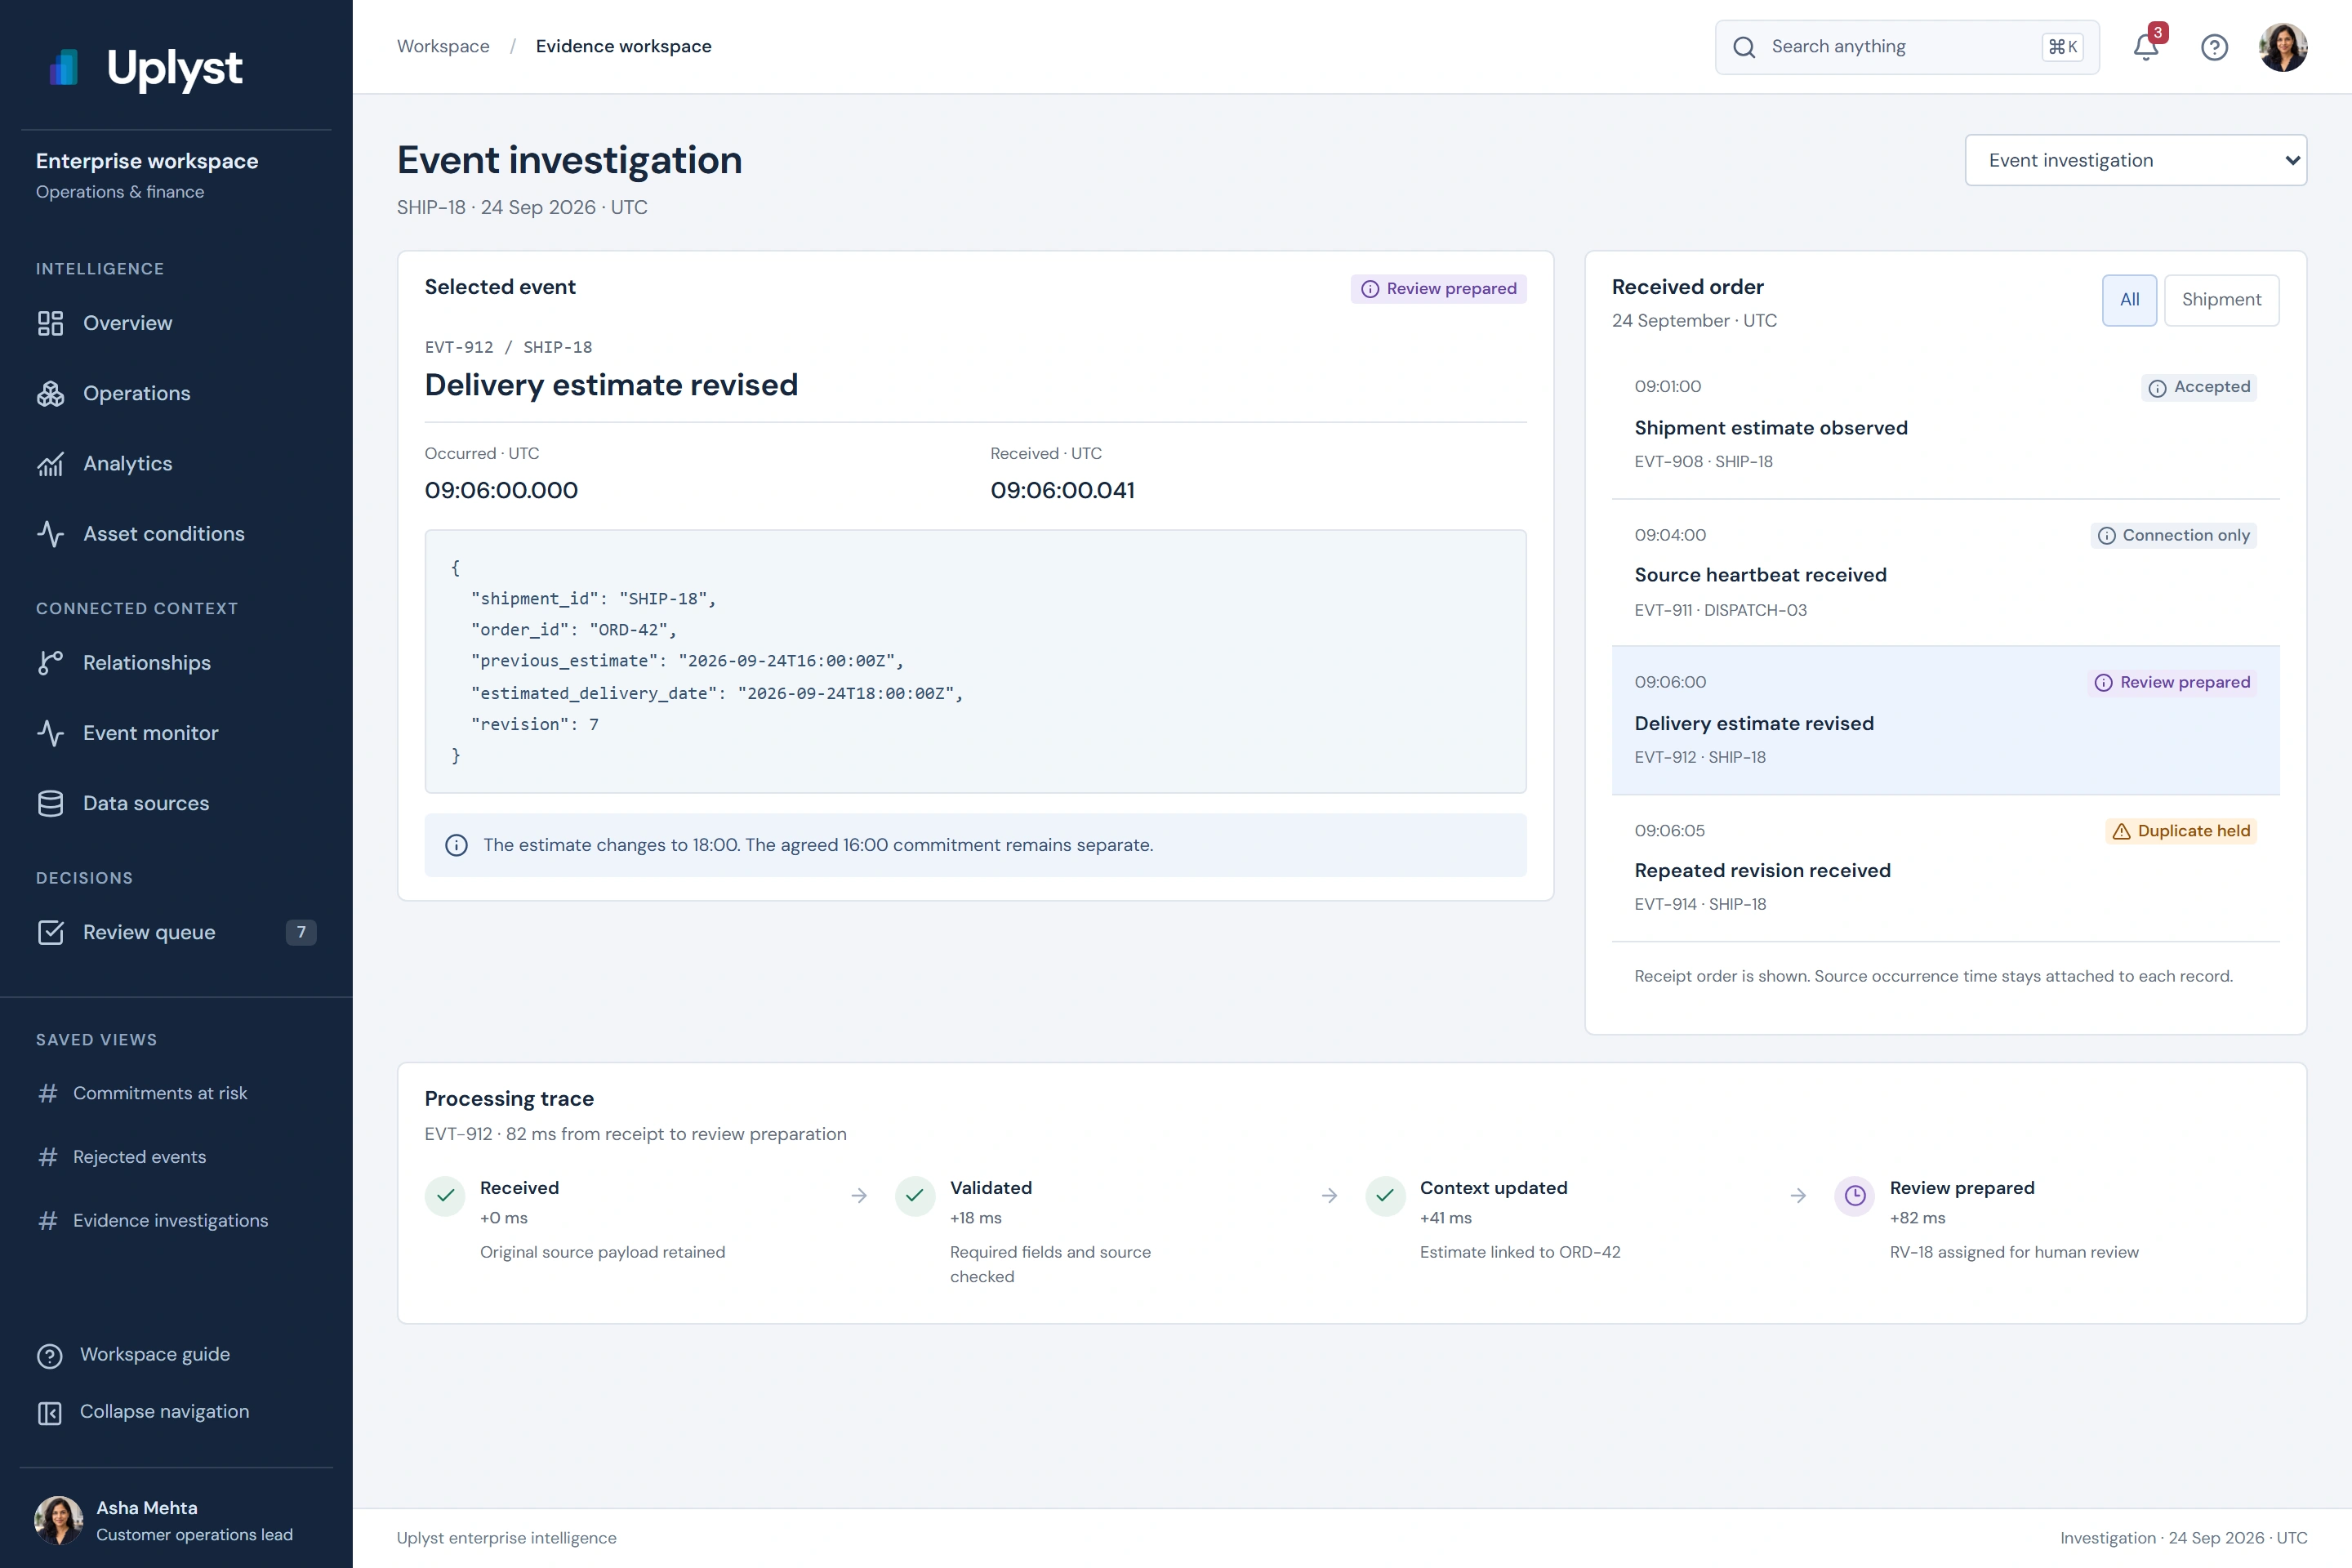
Task: Select the All filter tab
Action: pyautogui.click(x=2129, y=299)
